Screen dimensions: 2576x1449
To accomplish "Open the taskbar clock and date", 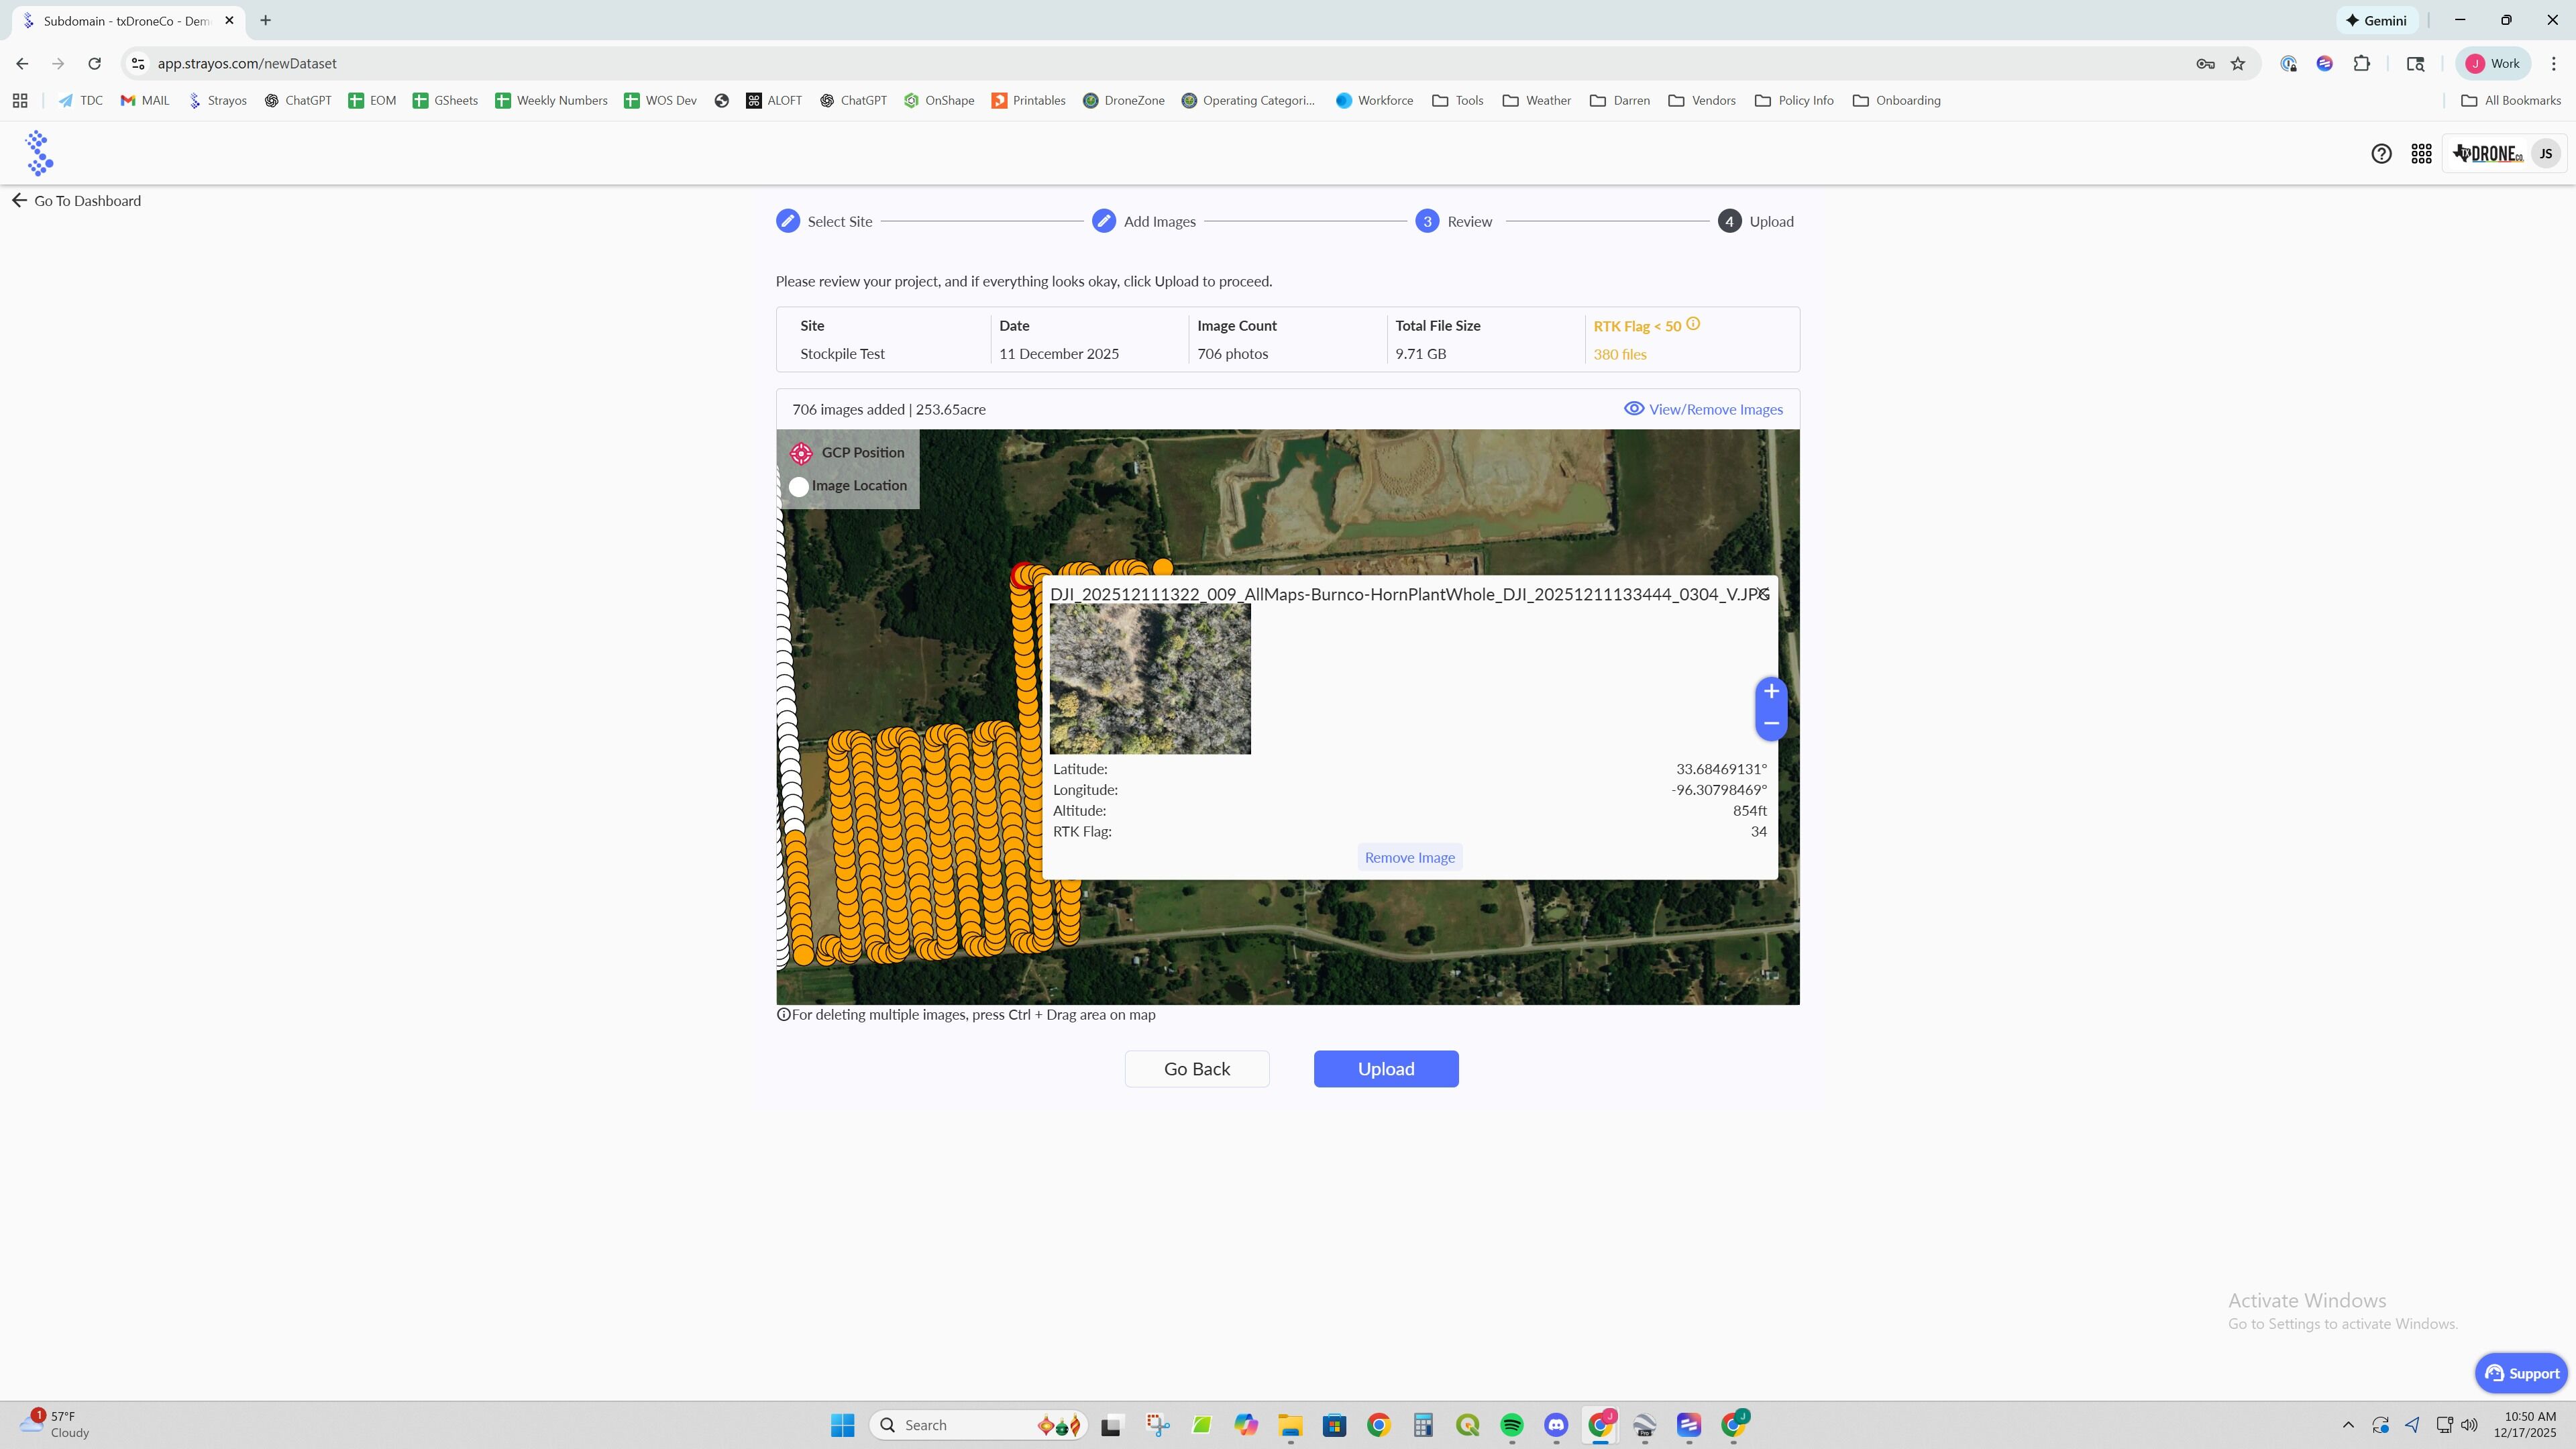I will coord(2525,1425).
